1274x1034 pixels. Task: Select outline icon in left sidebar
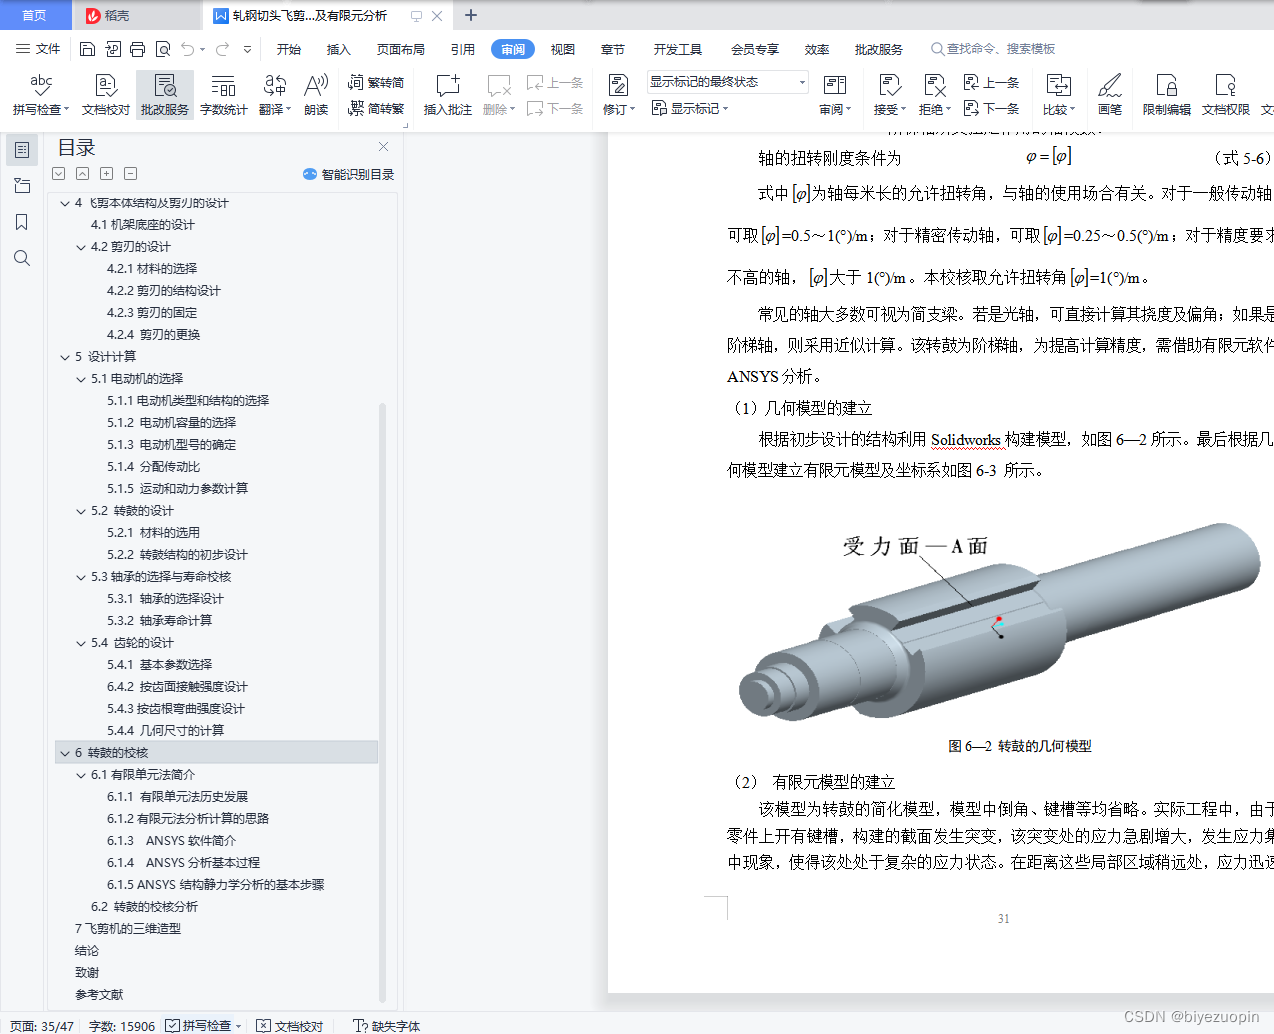coord(22,150)
